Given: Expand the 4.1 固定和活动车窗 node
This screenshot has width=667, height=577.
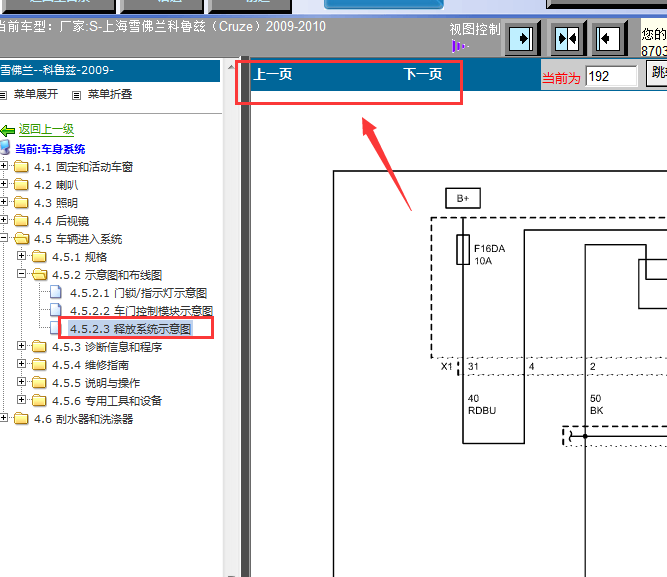Looking at the screenshot, I should point(3,165).
